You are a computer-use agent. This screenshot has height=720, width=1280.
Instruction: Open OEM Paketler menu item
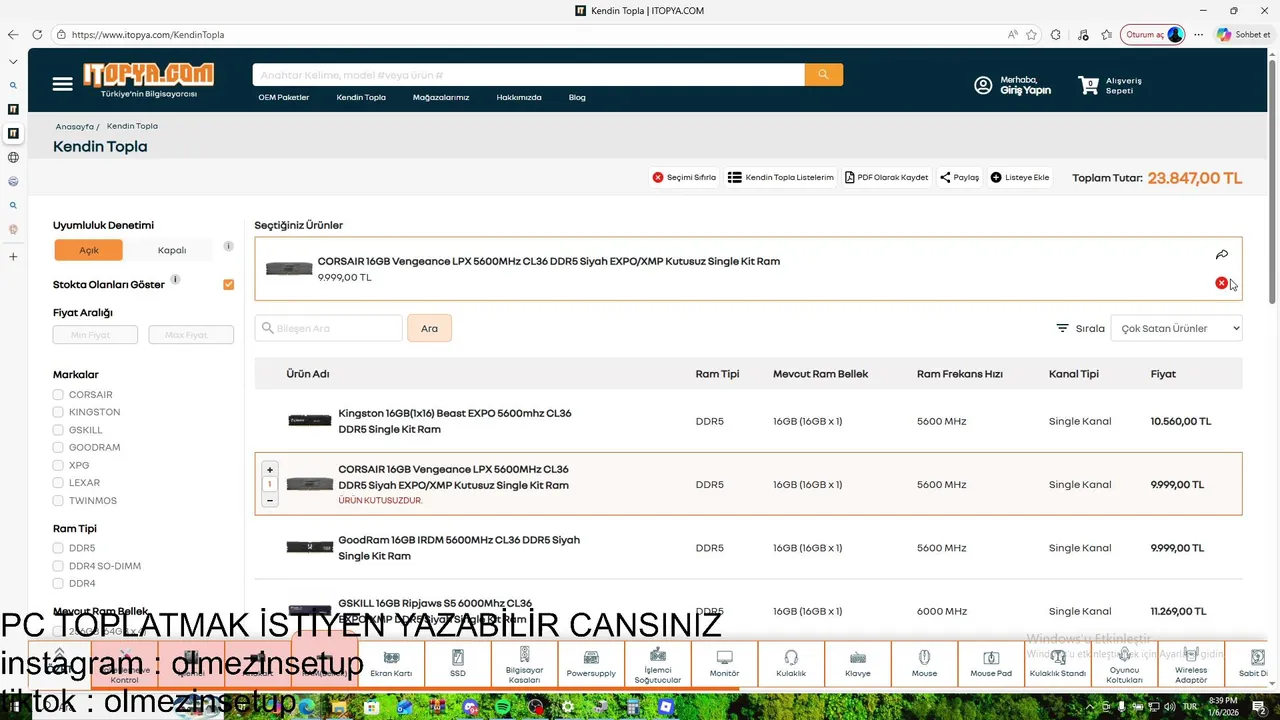(284, 97)
